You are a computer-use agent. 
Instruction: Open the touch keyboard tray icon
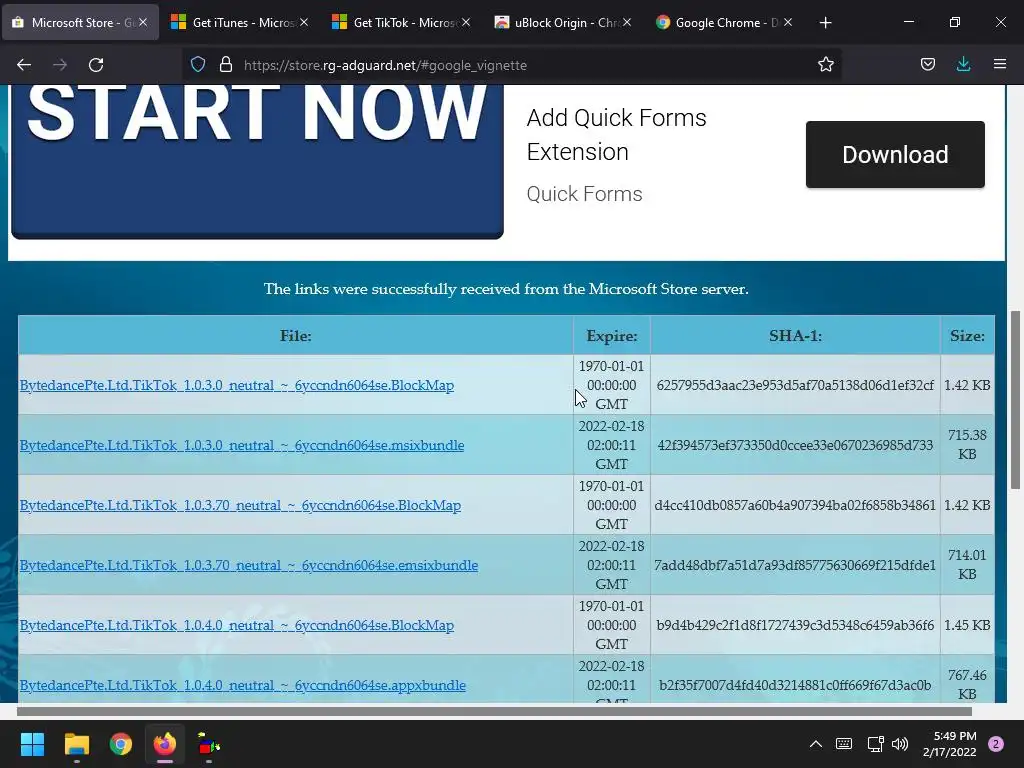pos(844,744)
